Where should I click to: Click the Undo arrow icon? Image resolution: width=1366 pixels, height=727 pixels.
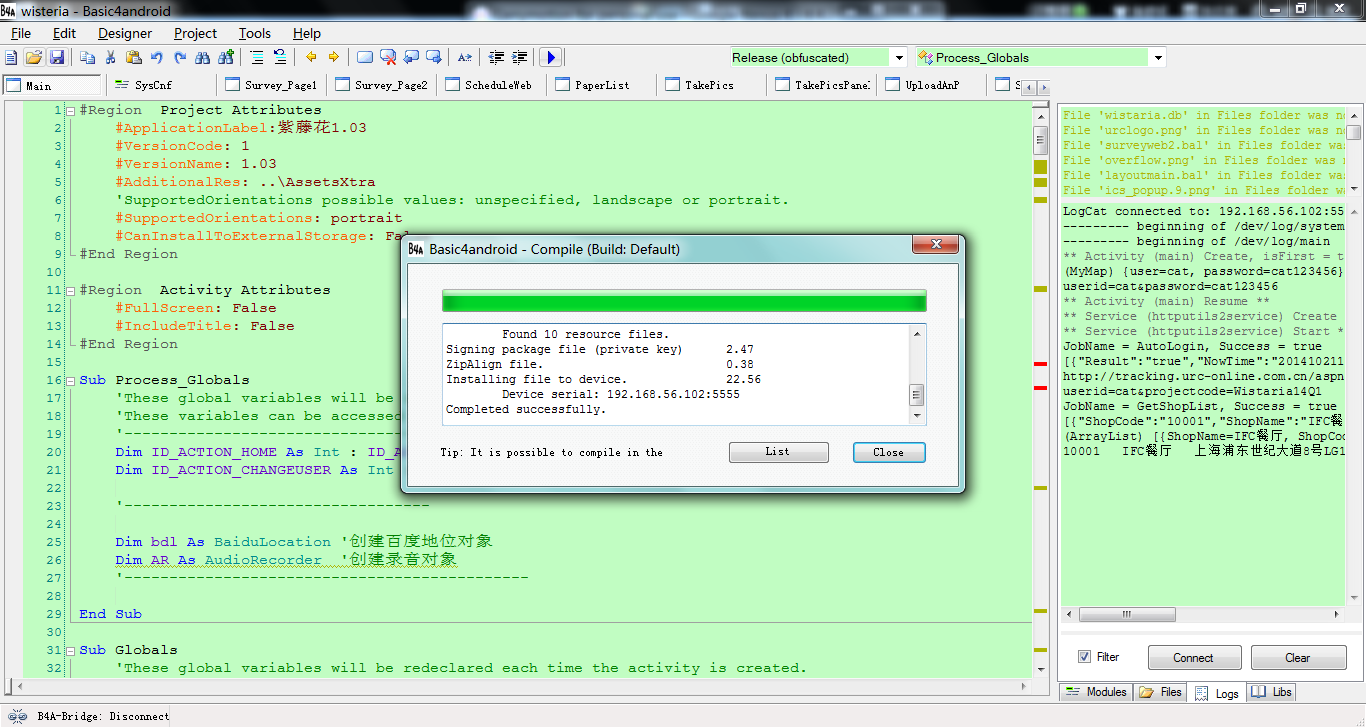157,57
